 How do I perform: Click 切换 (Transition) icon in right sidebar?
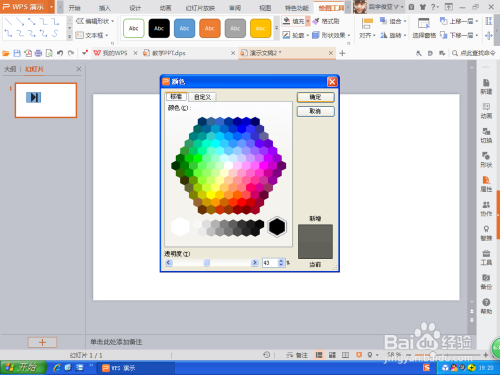[486, 135]
